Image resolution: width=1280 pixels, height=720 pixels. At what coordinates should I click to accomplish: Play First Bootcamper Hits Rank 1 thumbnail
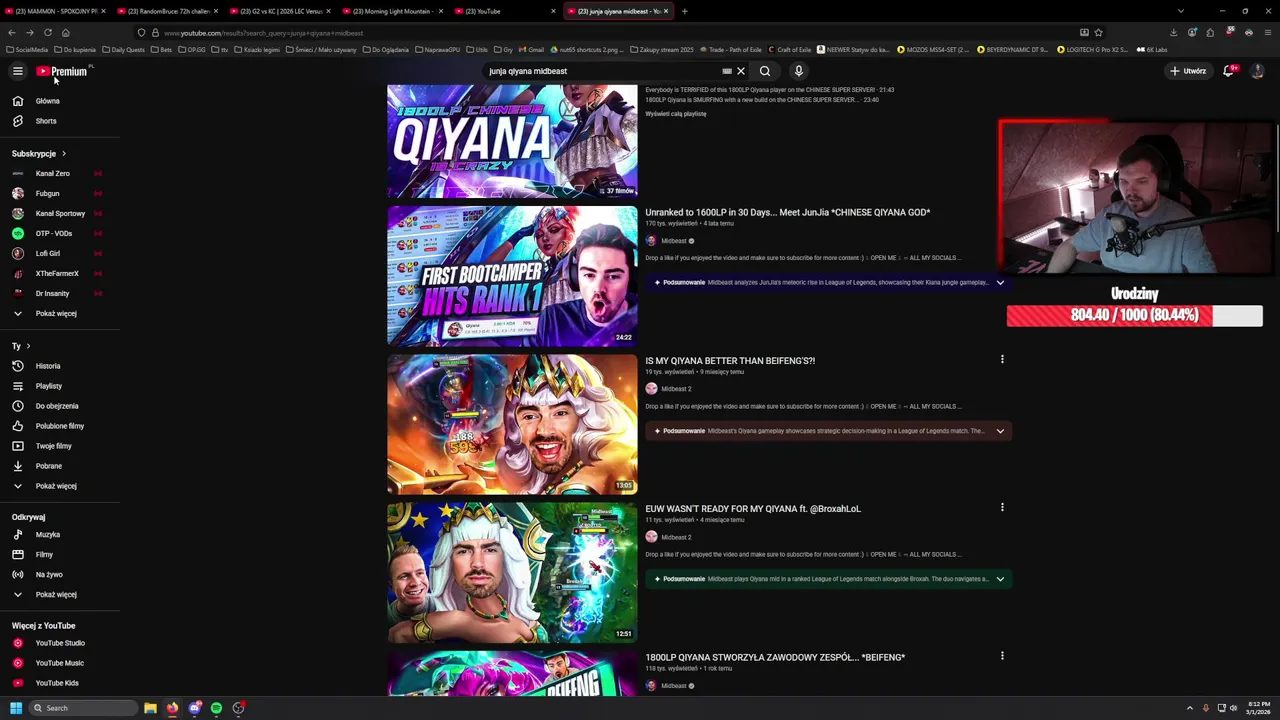tap(512, 276)
